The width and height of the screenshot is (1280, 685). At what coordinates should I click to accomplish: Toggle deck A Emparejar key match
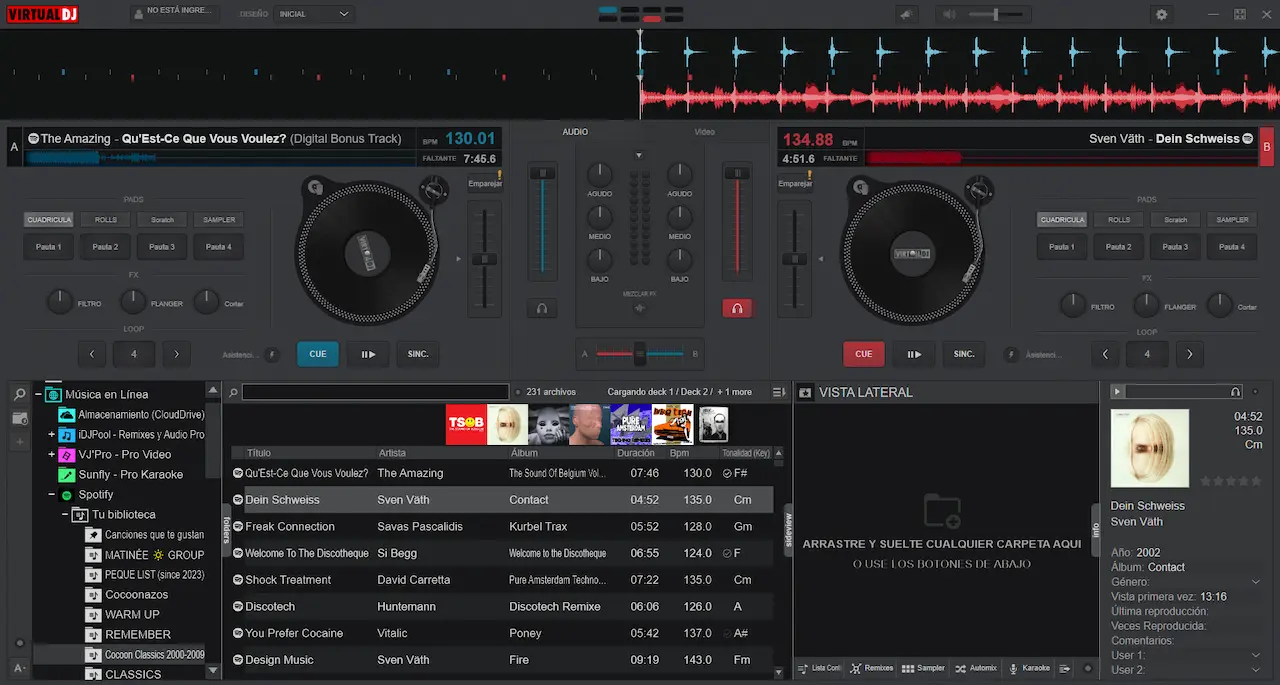(x=484, y=184)
